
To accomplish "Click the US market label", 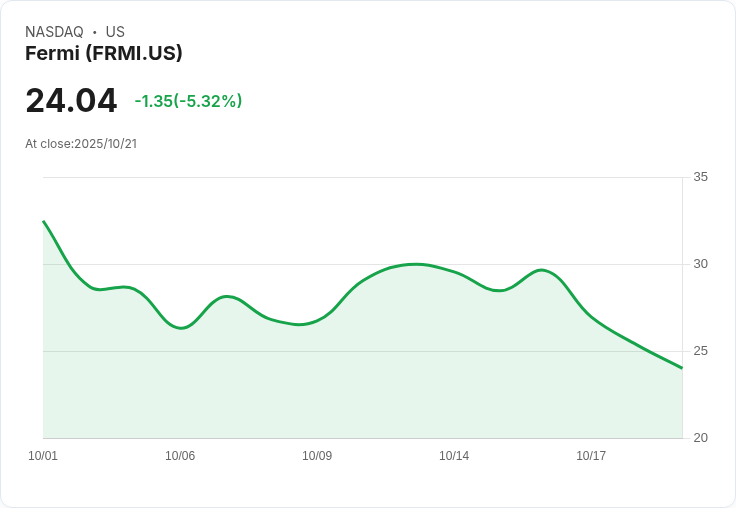I will coord(115,32).
